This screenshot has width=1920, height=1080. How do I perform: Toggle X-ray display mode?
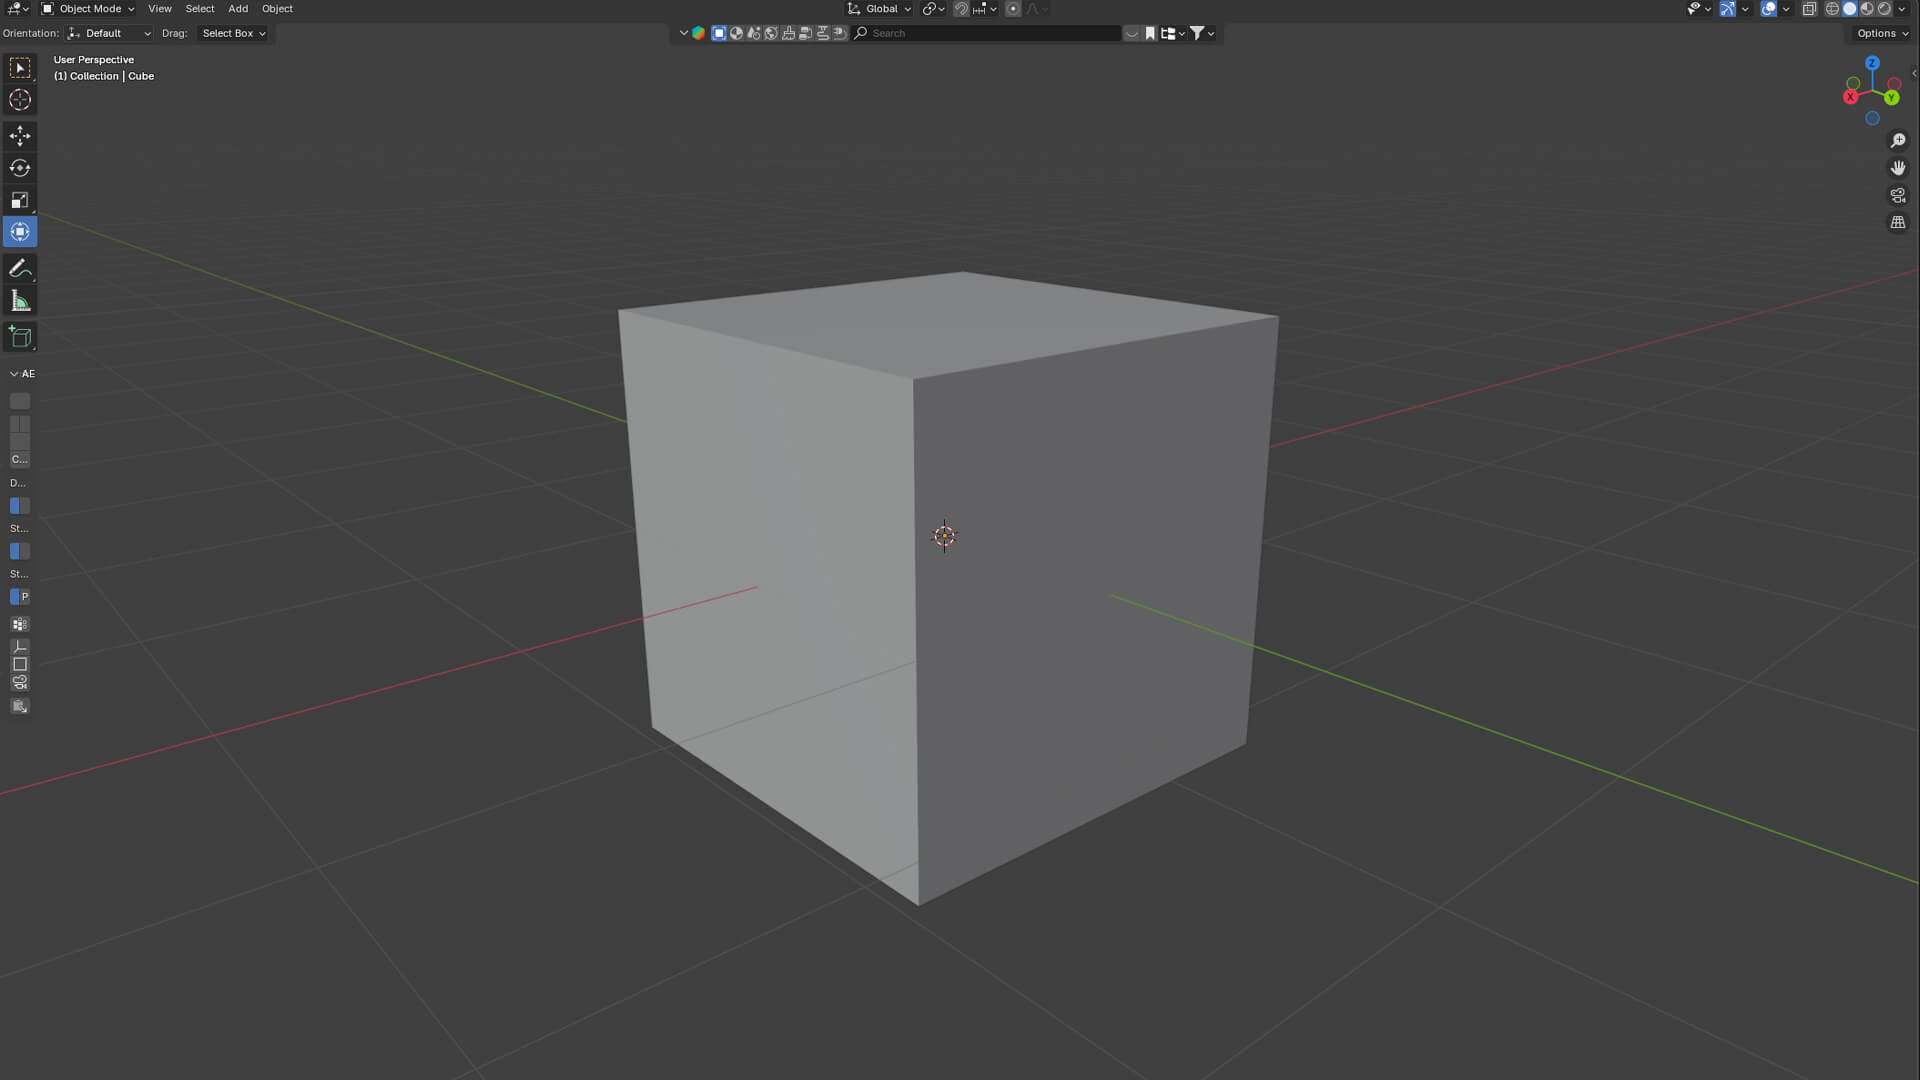tap(1809, 9)
